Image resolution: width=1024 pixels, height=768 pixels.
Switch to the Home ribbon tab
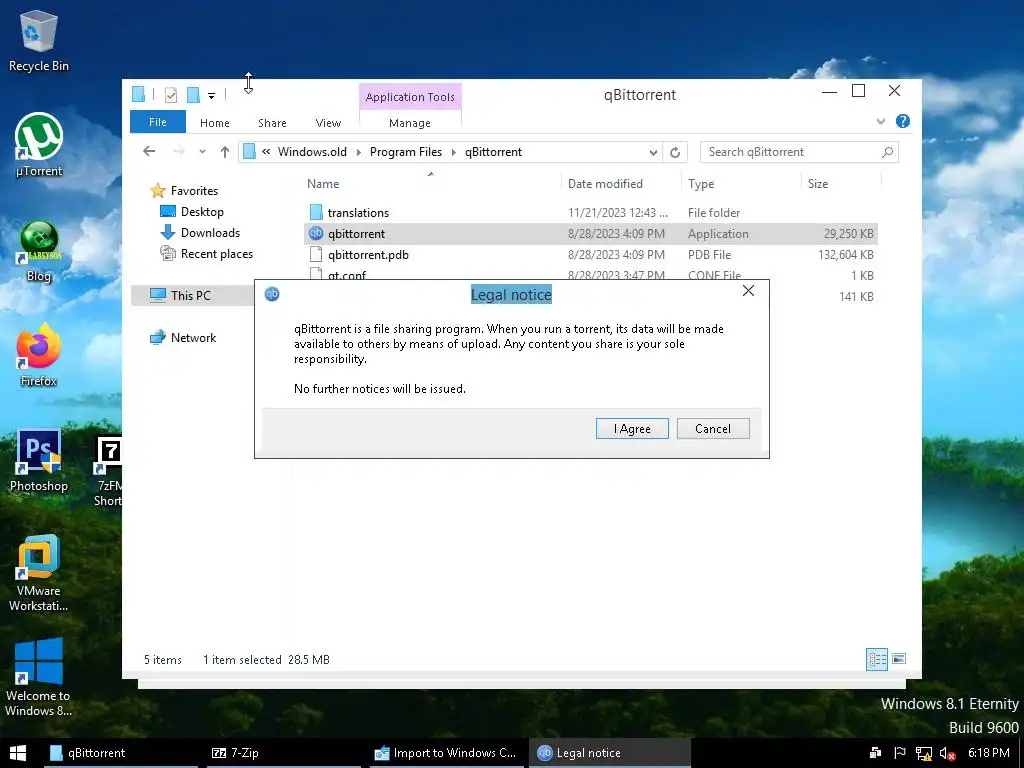[x=215, y=123]
